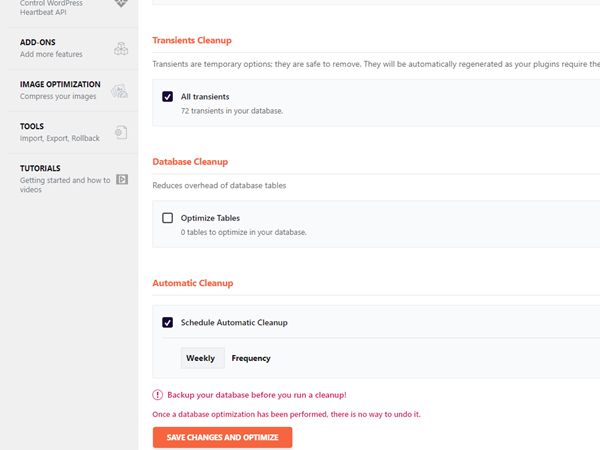Open the TUTORIALS sidebar menu title
The image size is (600, 450).
point(40,168)
